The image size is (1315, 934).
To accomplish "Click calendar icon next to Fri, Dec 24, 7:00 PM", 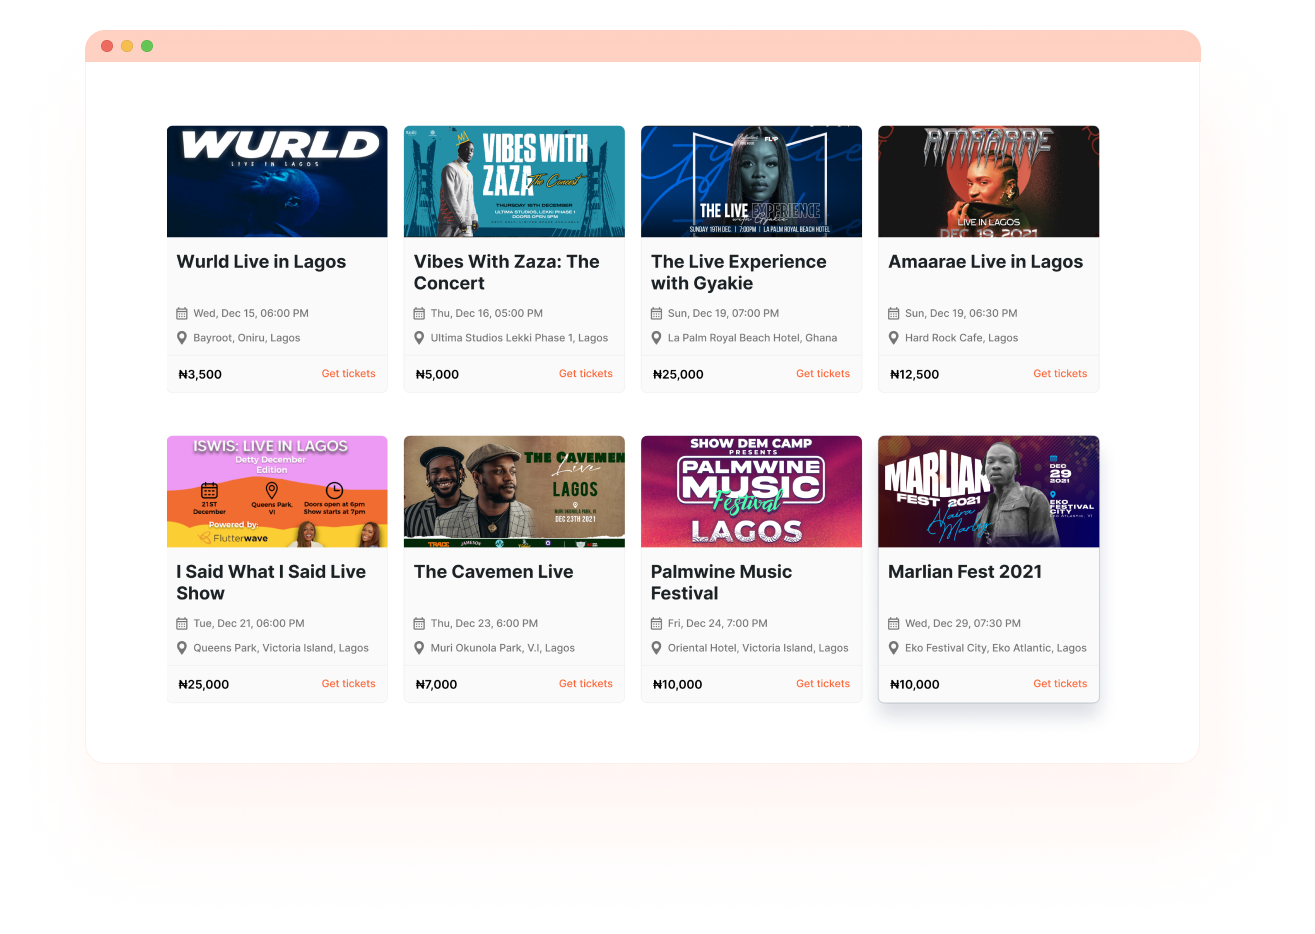I will click(x=656, y=623).
